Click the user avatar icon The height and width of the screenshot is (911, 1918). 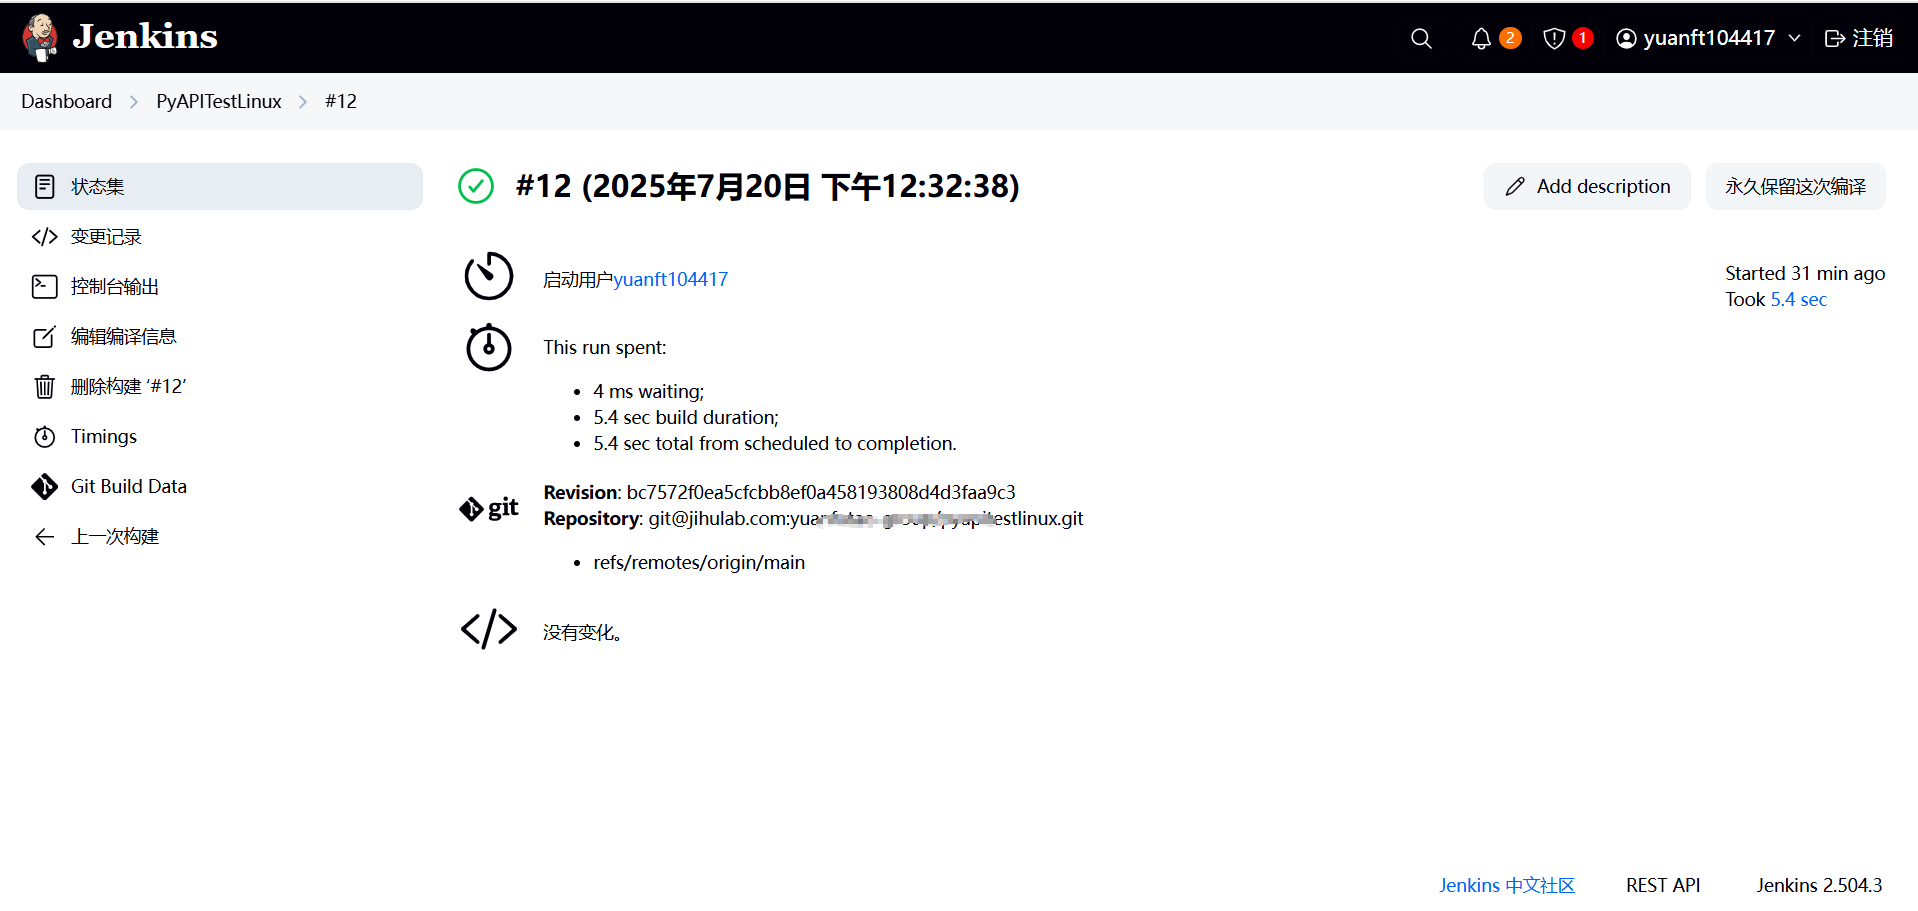pos(1627,38)
